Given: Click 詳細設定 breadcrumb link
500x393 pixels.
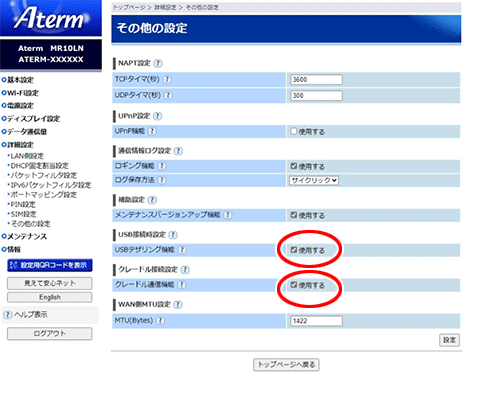Looking at the screenshot, I should pos(165,7).
